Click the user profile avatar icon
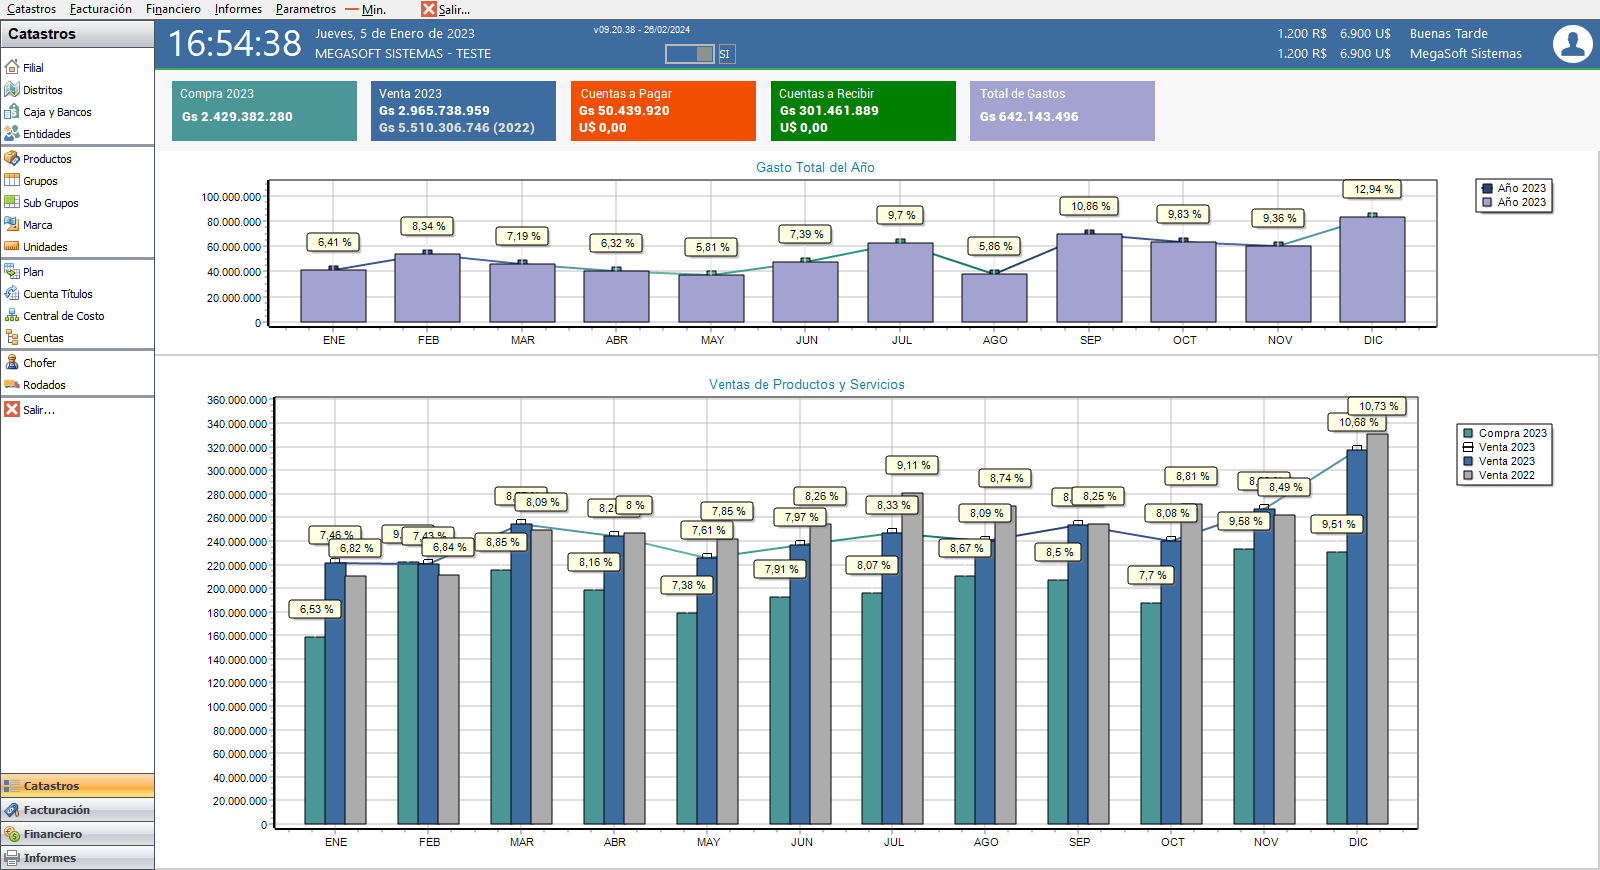Image resolution: width=1600 pixels, height=870 pixels. click(1572, 44)
